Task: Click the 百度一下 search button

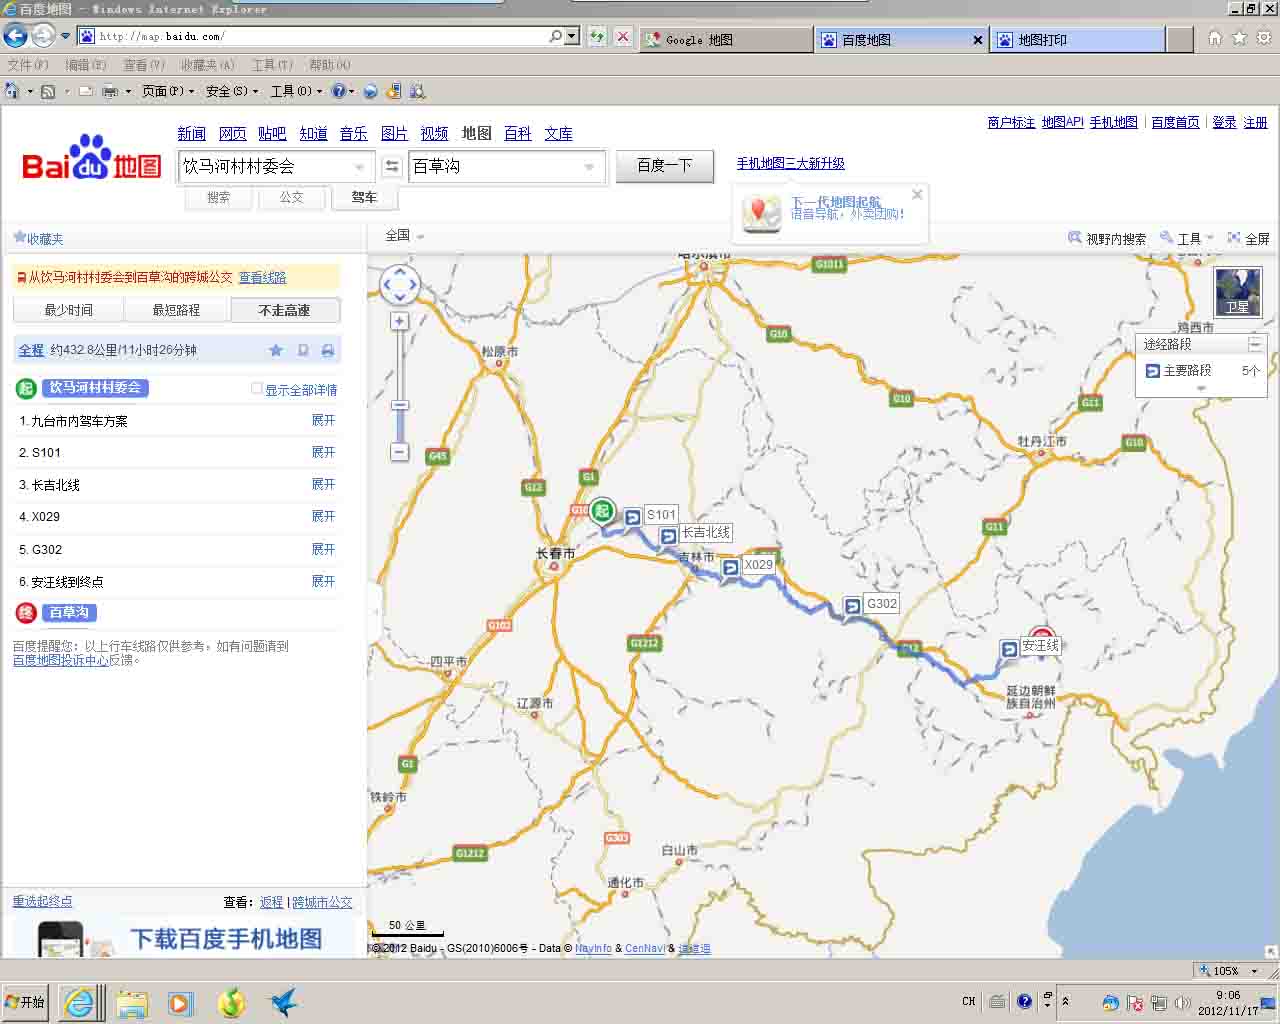Action: [665, 166]
